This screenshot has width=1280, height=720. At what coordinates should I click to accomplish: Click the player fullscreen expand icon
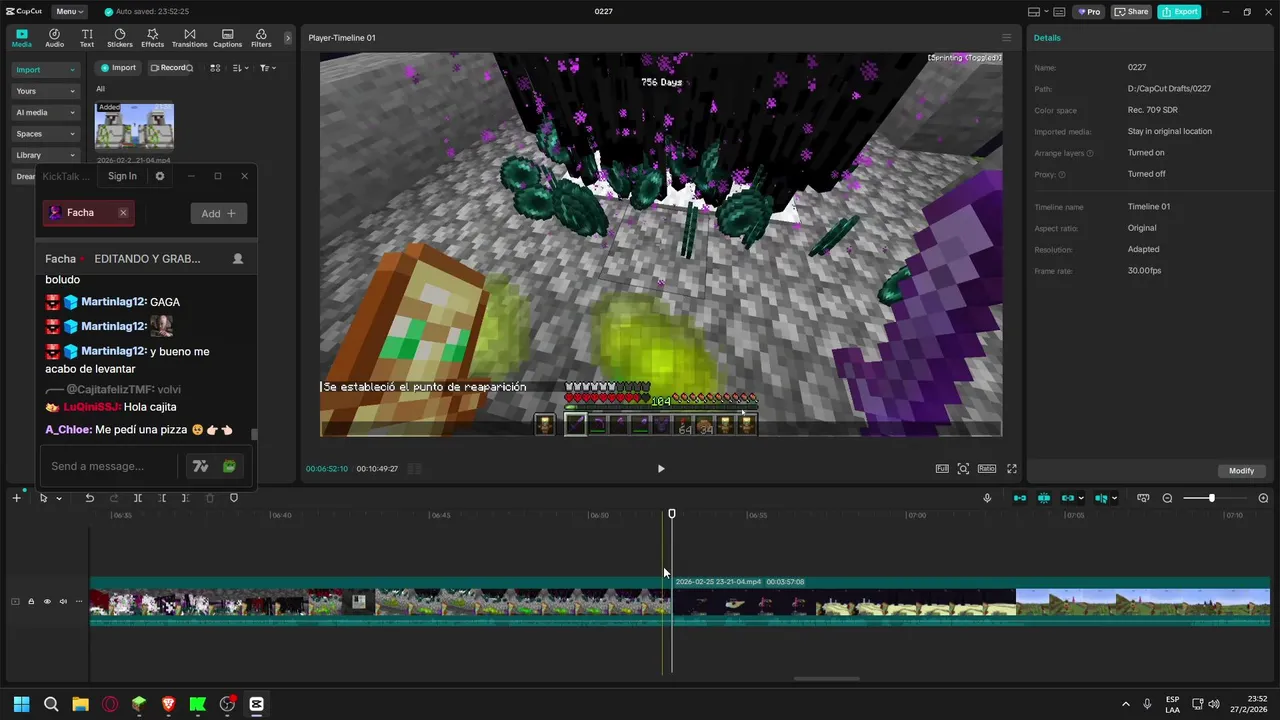tap(1012, 468)
